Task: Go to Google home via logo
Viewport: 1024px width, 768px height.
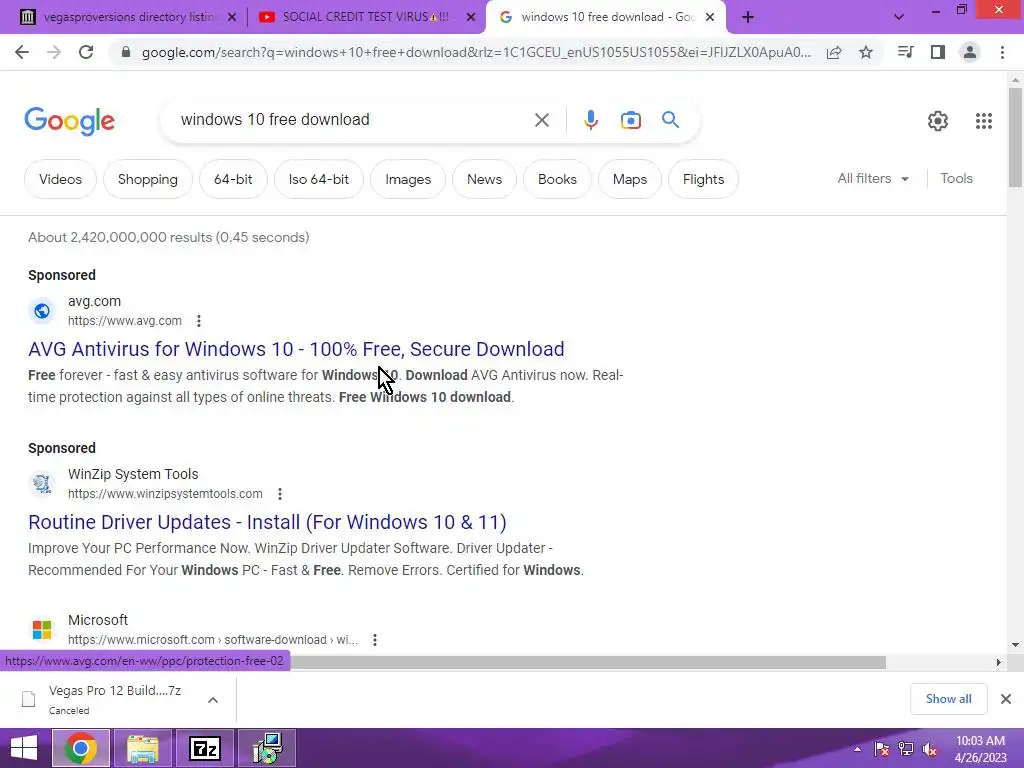Action: pos(69,121)
